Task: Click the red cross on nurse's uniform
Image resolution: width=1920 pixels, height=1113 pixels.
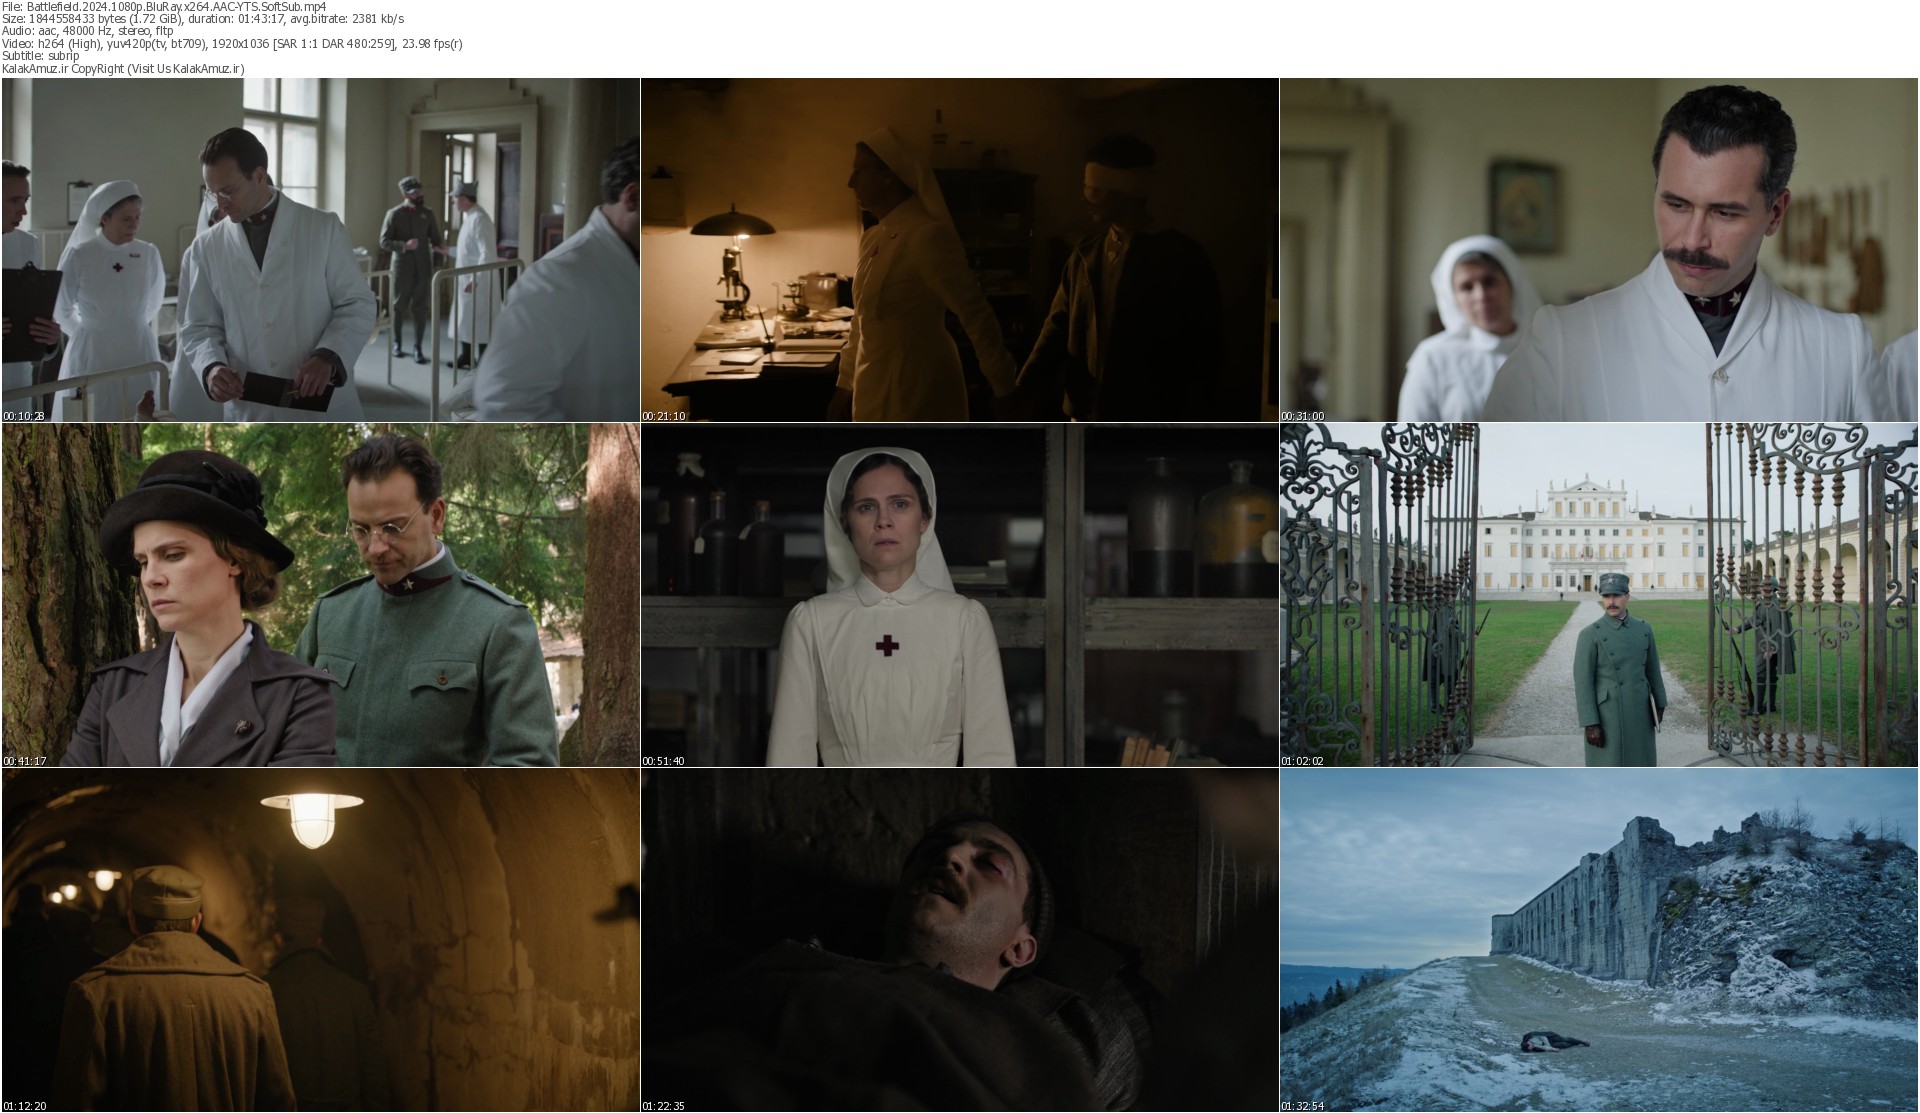Action: pos(886,646)
